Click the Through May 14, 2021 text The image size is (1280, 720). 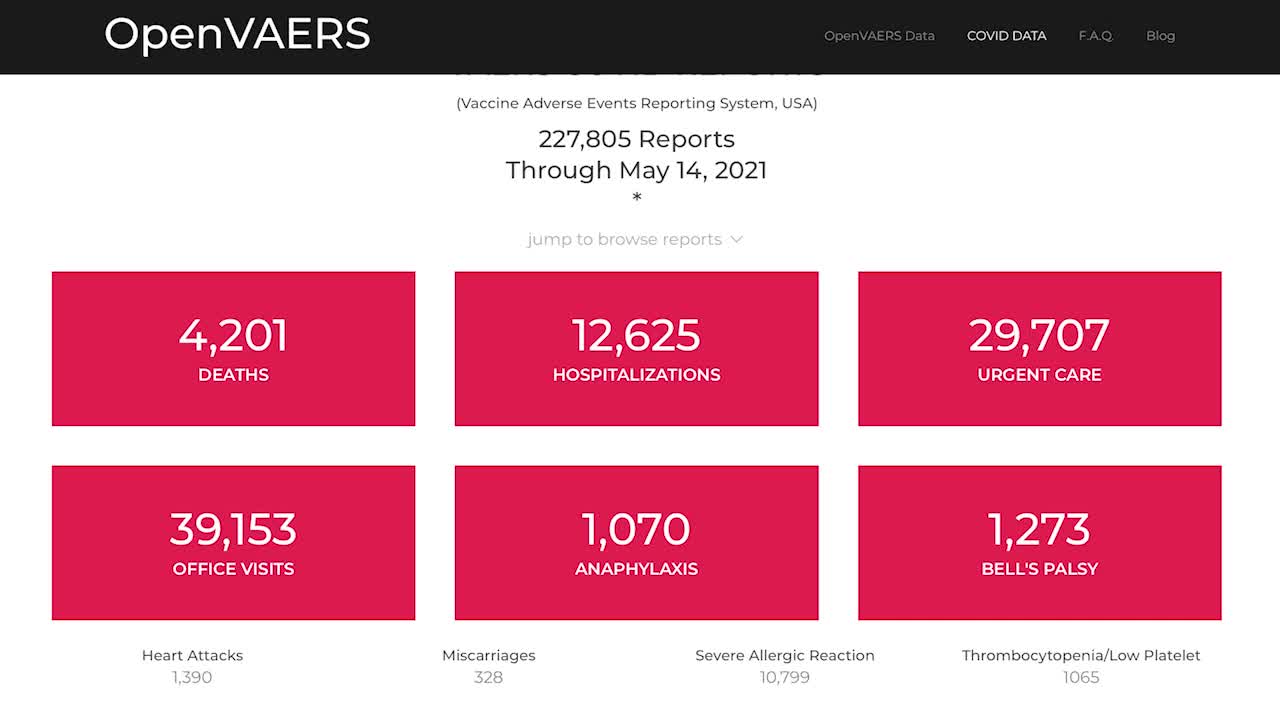(636, 170)
